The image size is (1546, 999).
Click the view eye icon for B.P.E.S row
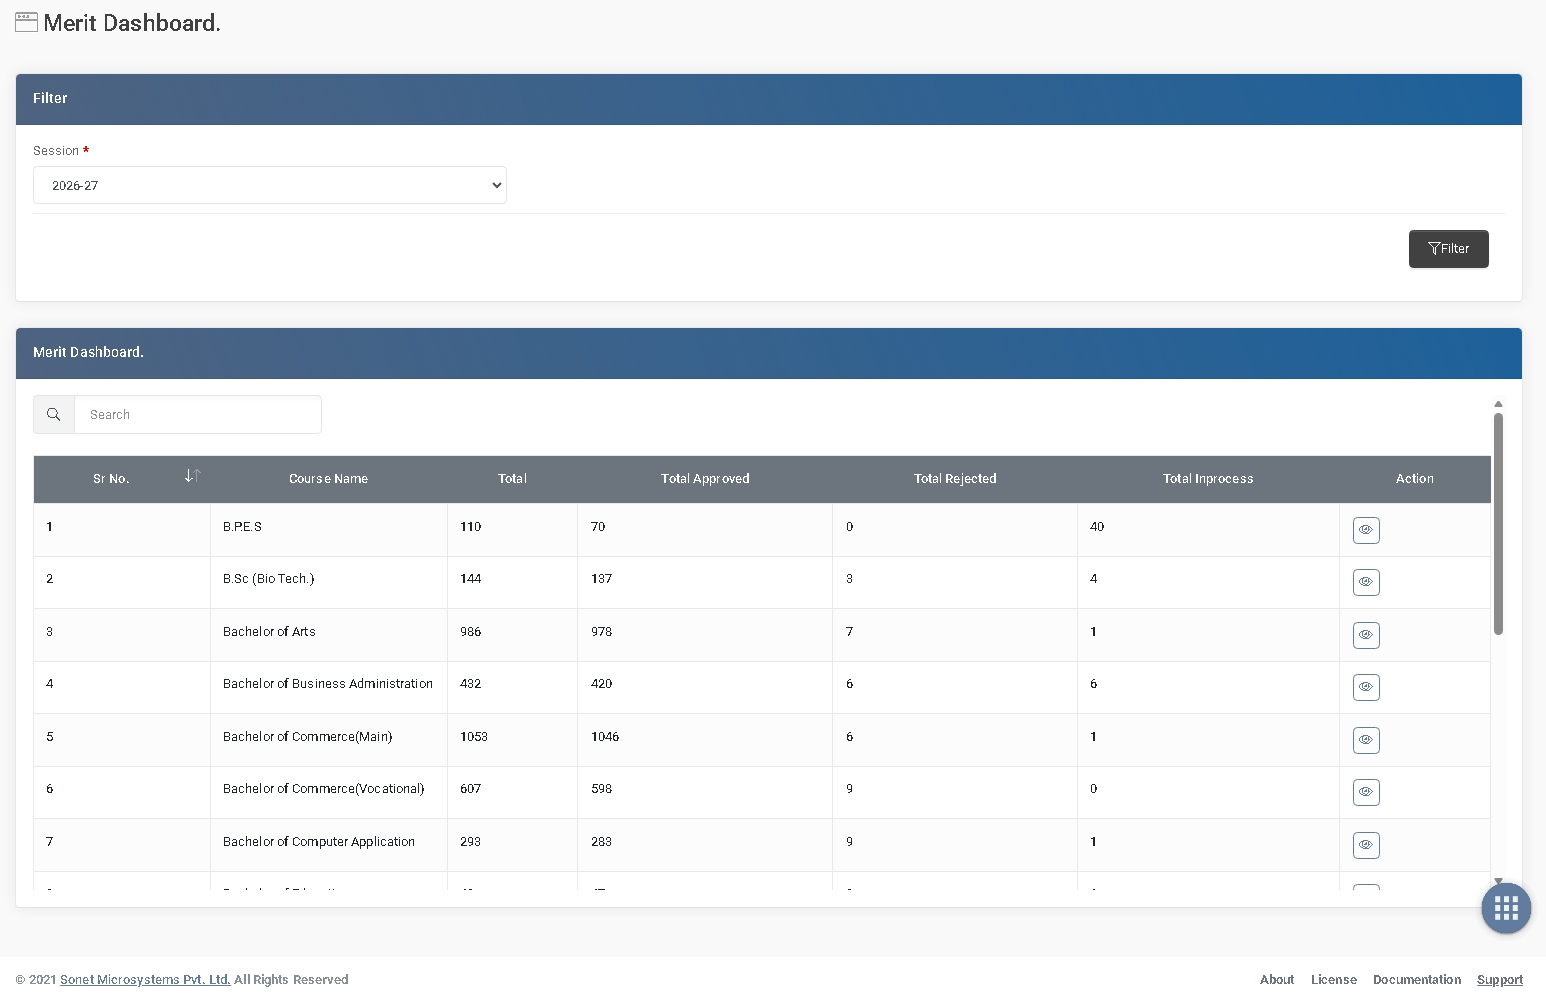1366,530
